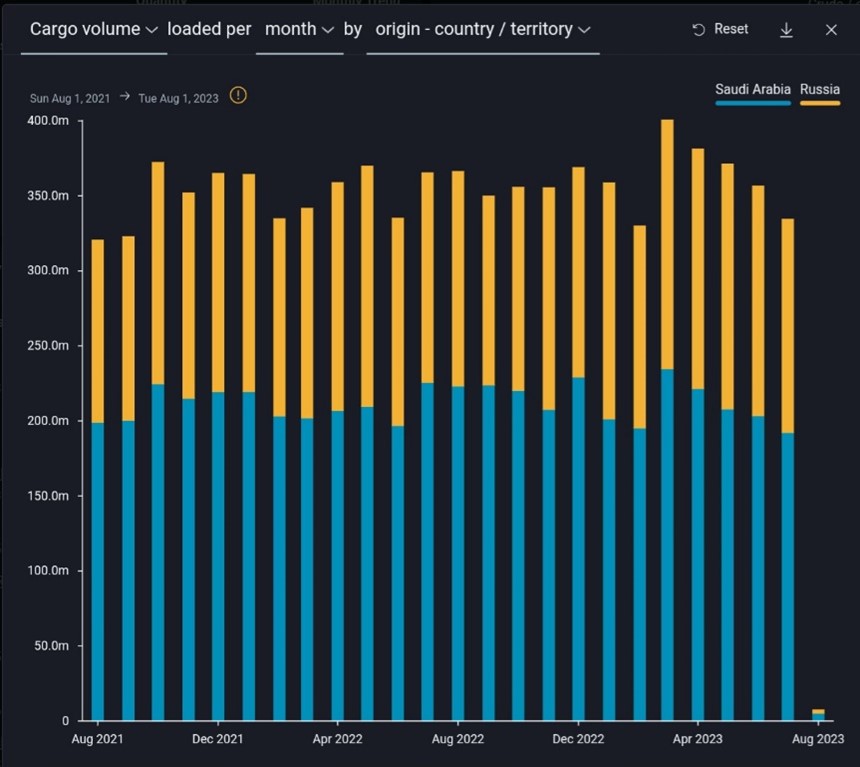Click the Reset button
The height and width of the screenshot is (767, 860).
pyautogui.click(x=720, y=29)
